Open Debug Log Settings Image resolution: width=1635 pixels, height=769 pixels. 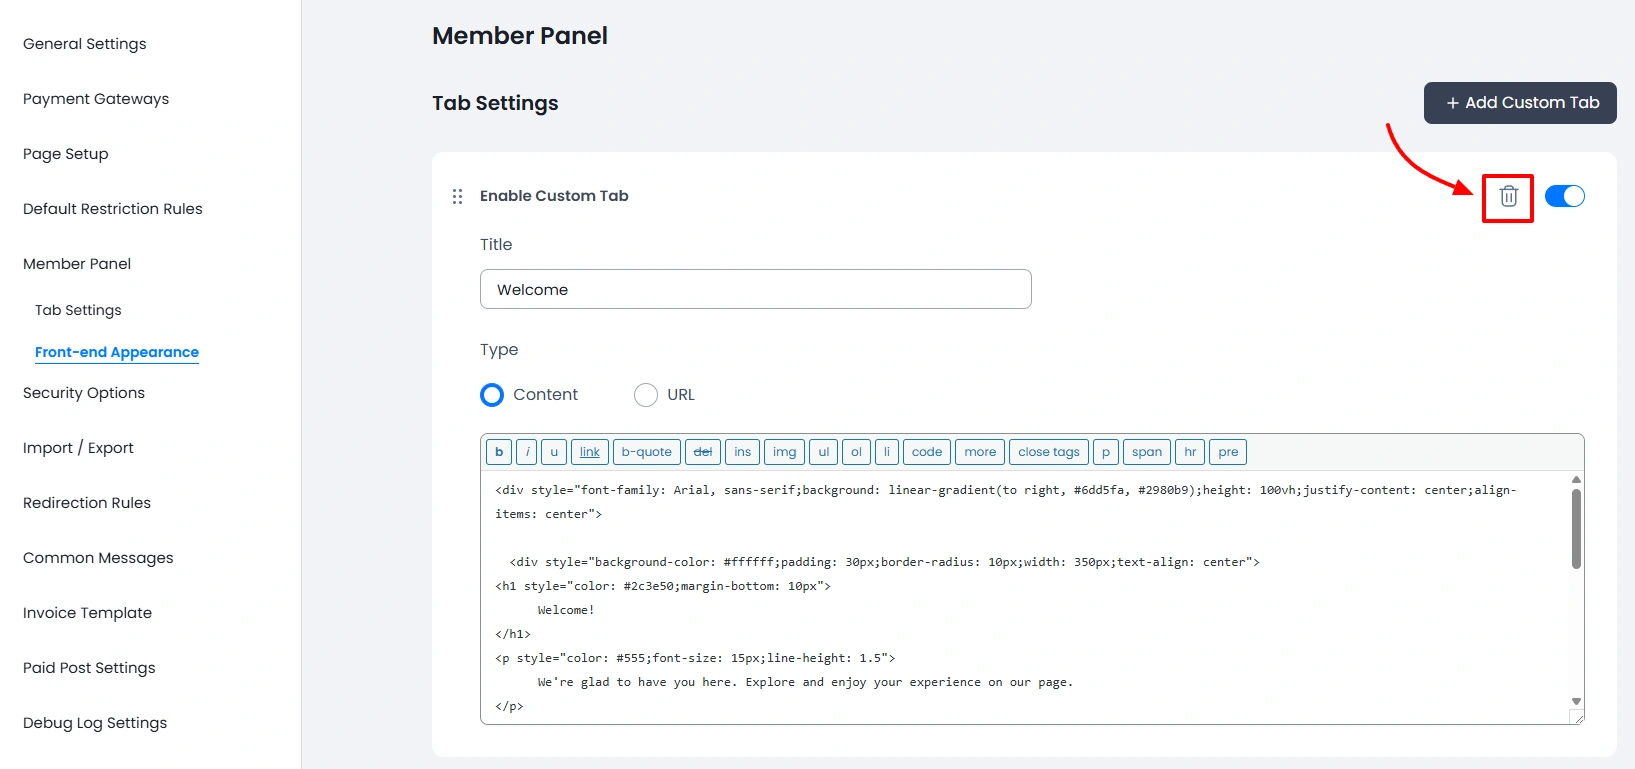[x=95, y=723]
